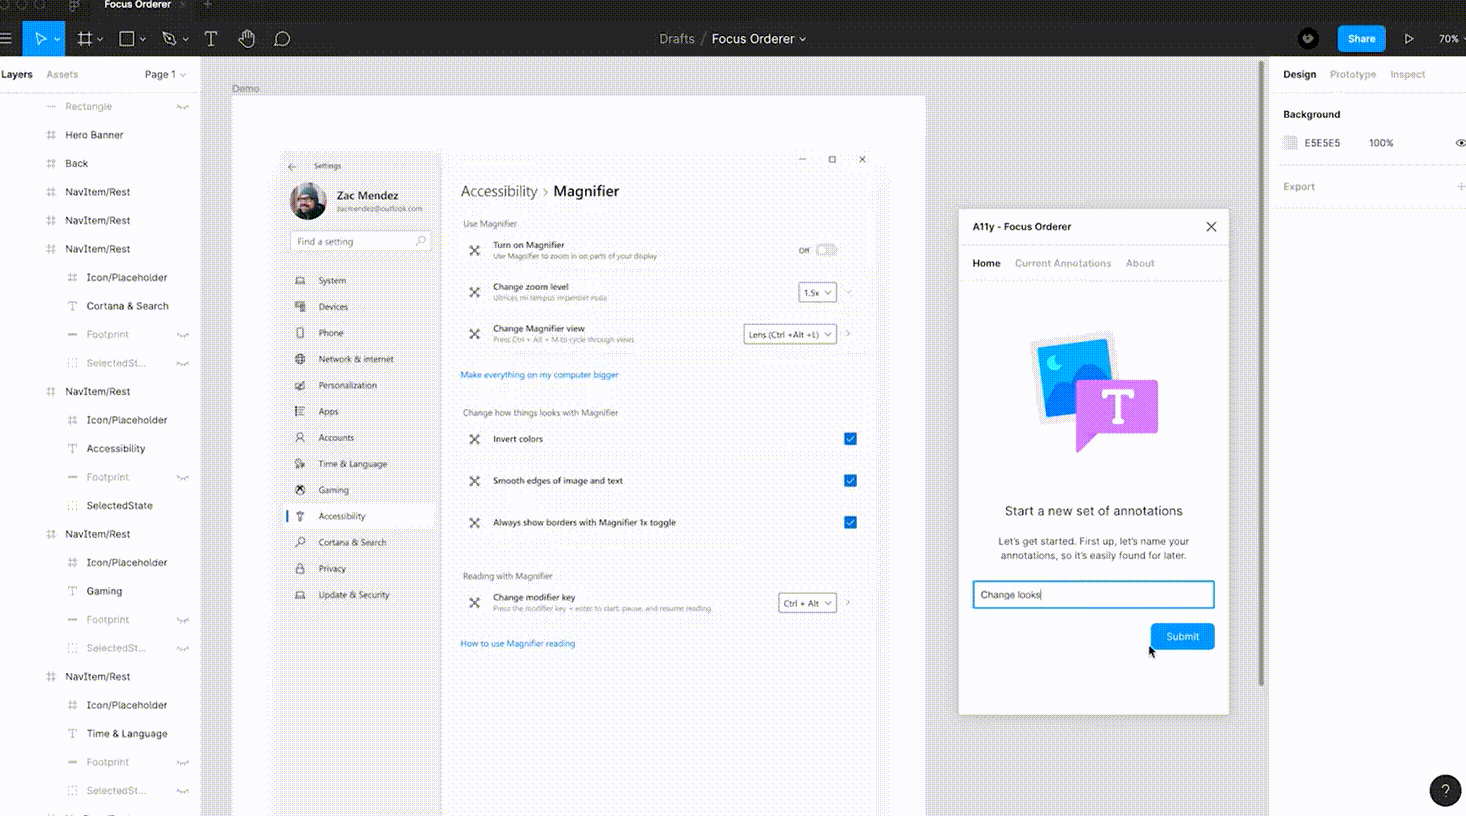1466x816 pixels.
Task: Open the zoom level 1.5x dropdown
Action: click(817, 293)
